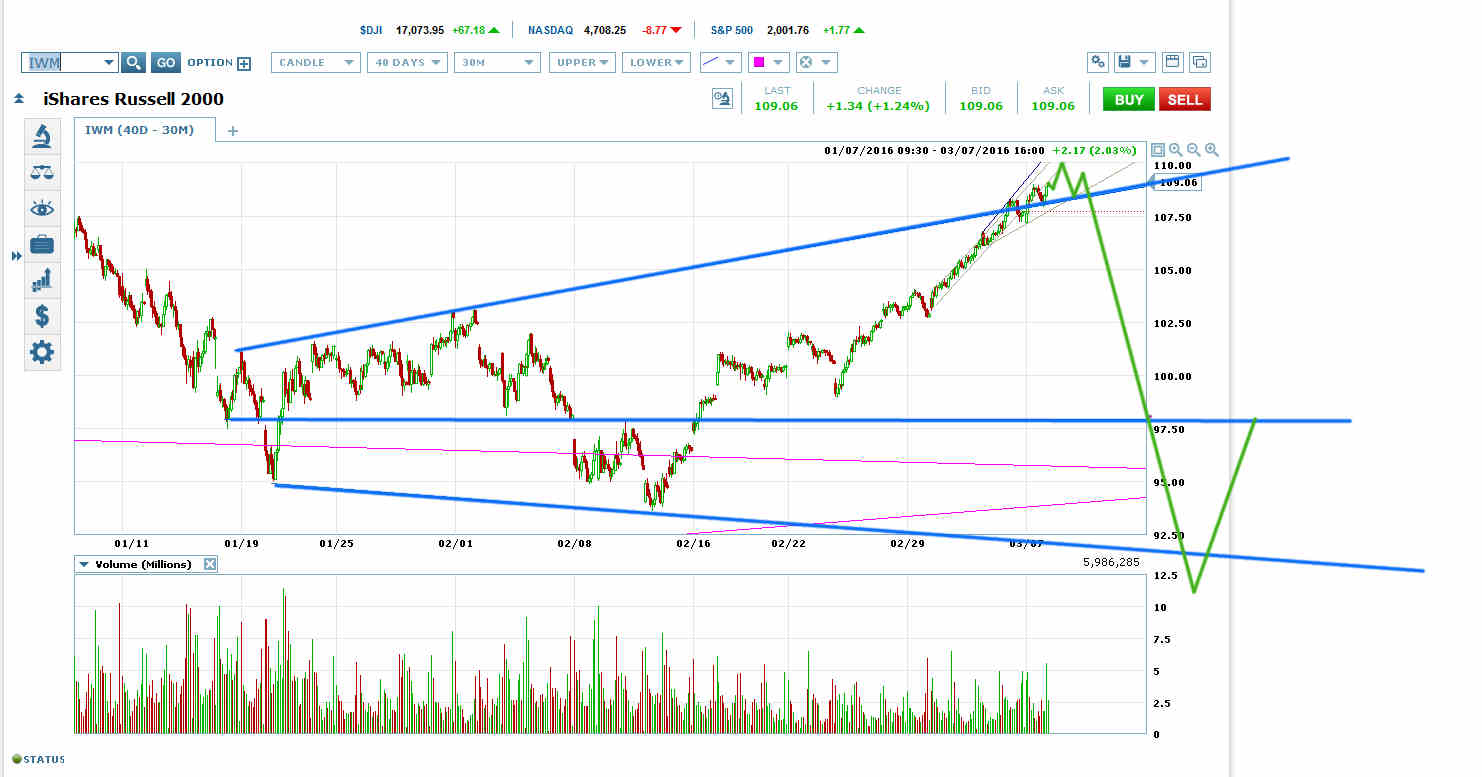Open the bar chart icon in sidebar

pyautogui.click(x=42, y=280)
